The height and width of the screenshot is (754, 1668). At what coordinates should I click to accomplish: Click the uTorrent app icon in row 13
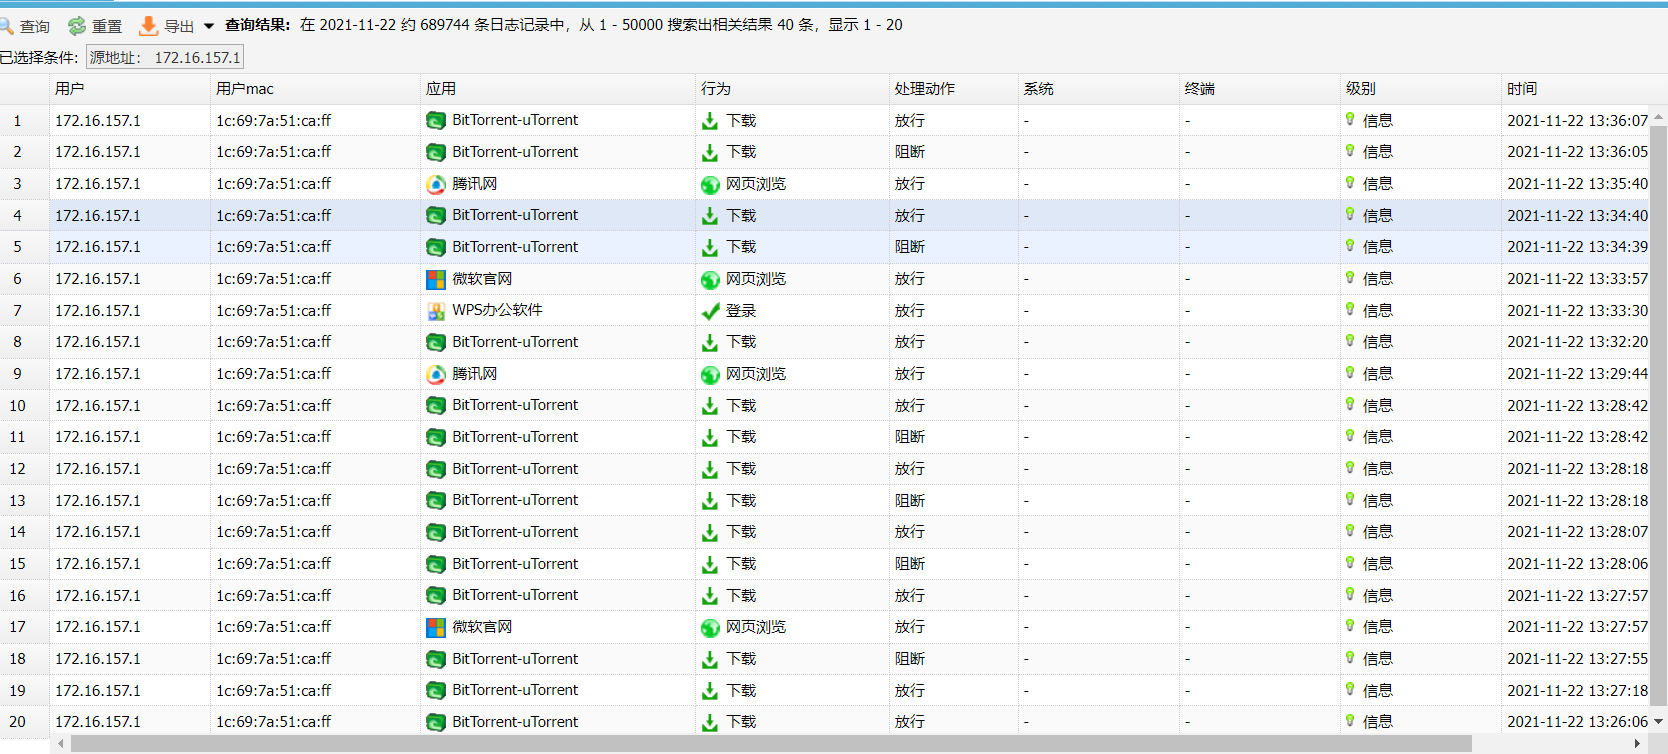(436, 501)
